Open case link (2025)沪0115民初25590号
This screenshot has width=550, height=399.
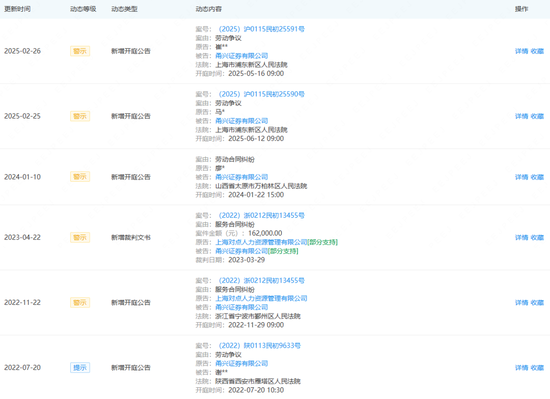[261, 94]
